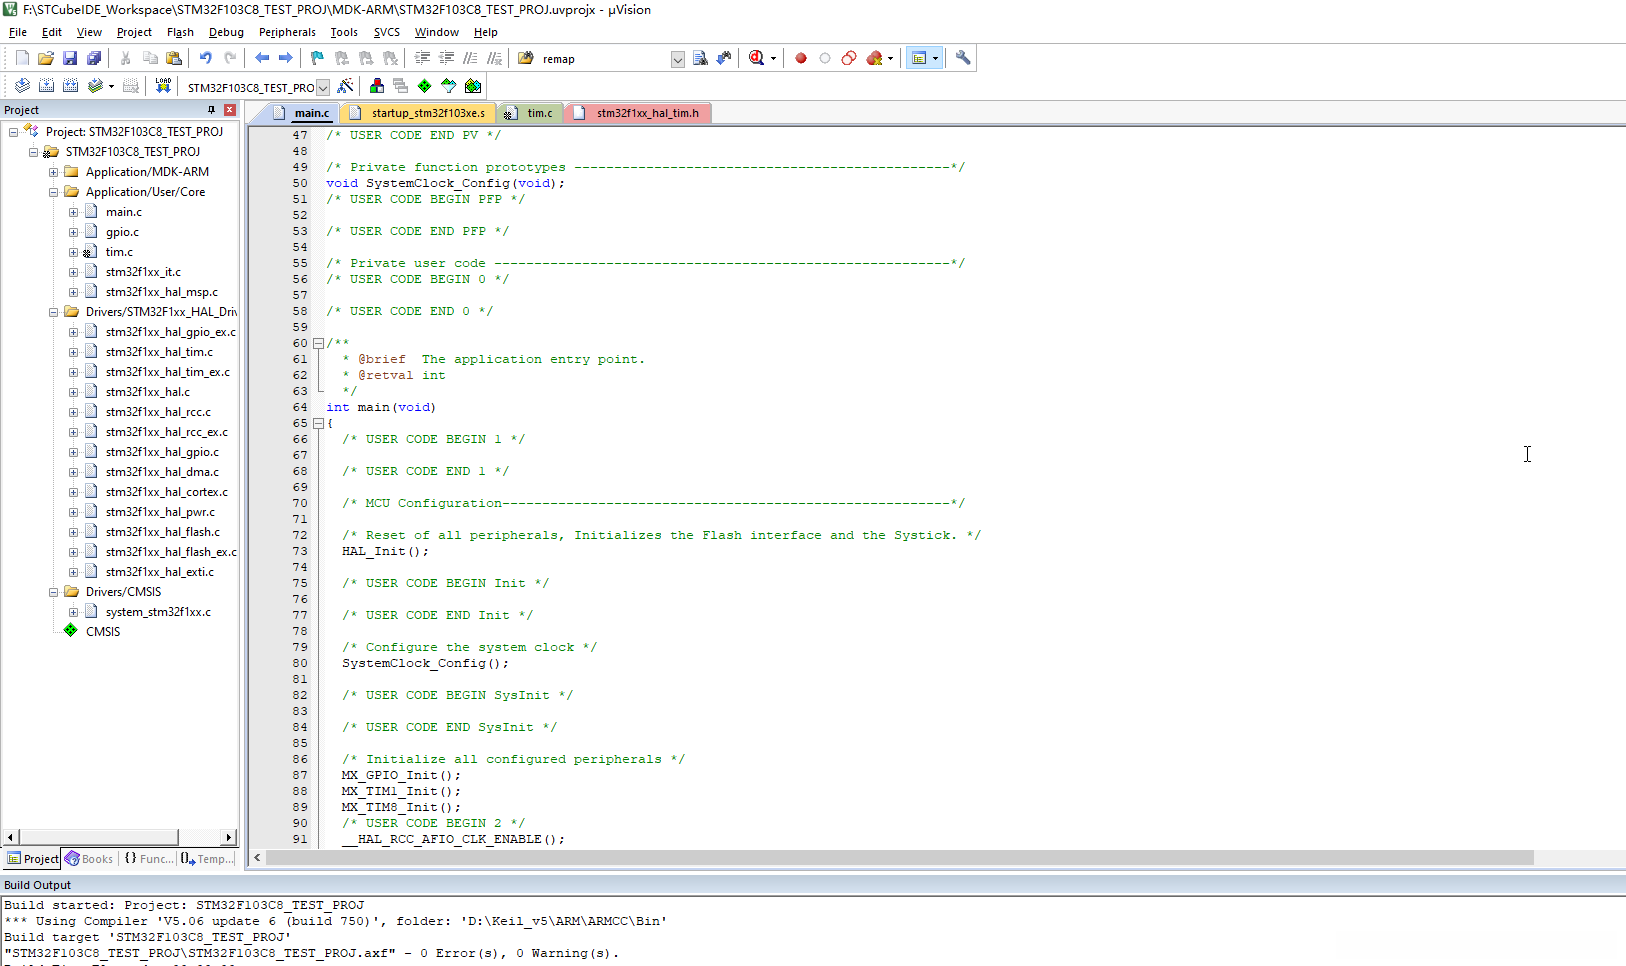
Task: Open the Configuration wrench icon
Action: pyautogui.click(x=963, y=58)
